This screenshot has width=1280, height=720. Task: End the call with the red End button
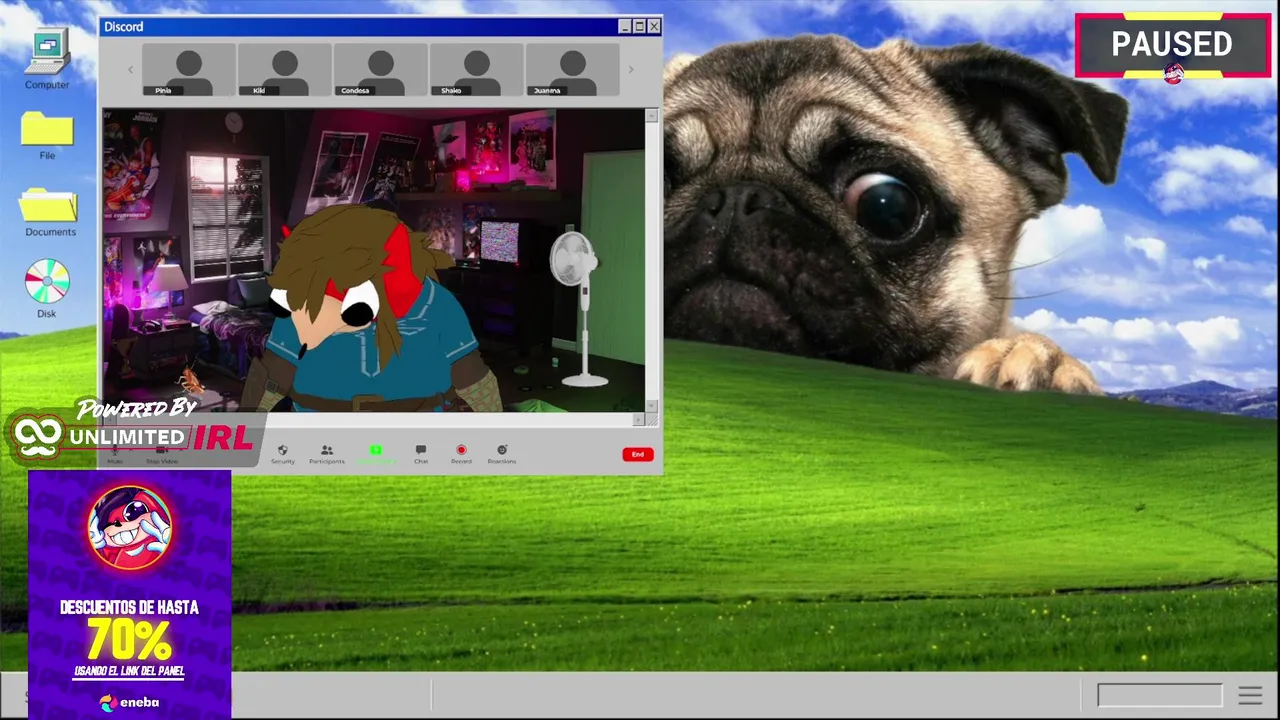[638, 454]
